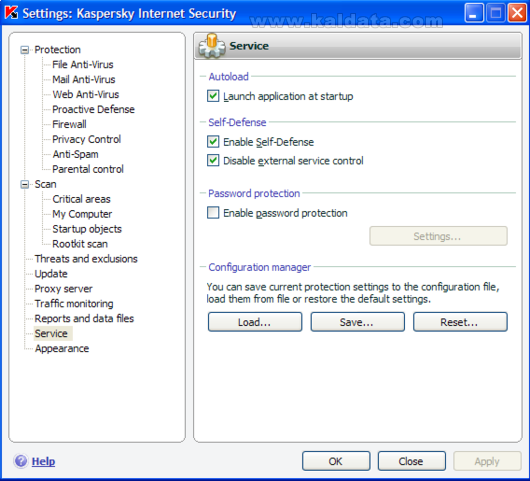Confirm settings with the OK button
Image resolution: width=530 pixels, height=481 pixels.
336,461
